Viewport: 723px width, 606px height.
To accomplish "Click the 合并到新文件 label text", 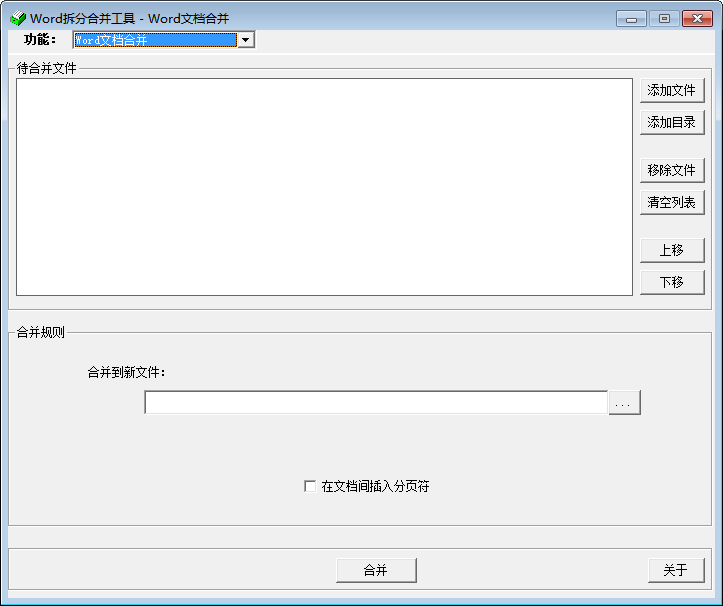I will click(126, 372).
